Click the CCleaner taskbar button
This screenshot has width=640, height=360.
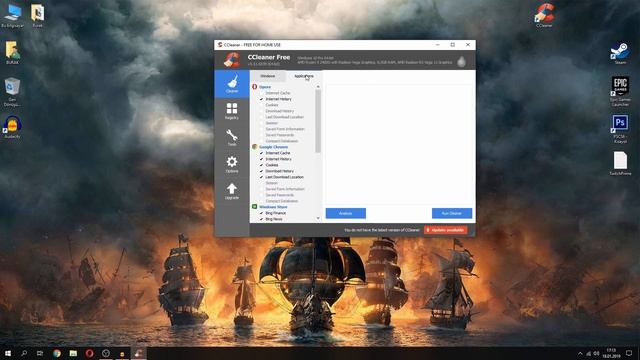pyautogui.click(x=138, y=353)
